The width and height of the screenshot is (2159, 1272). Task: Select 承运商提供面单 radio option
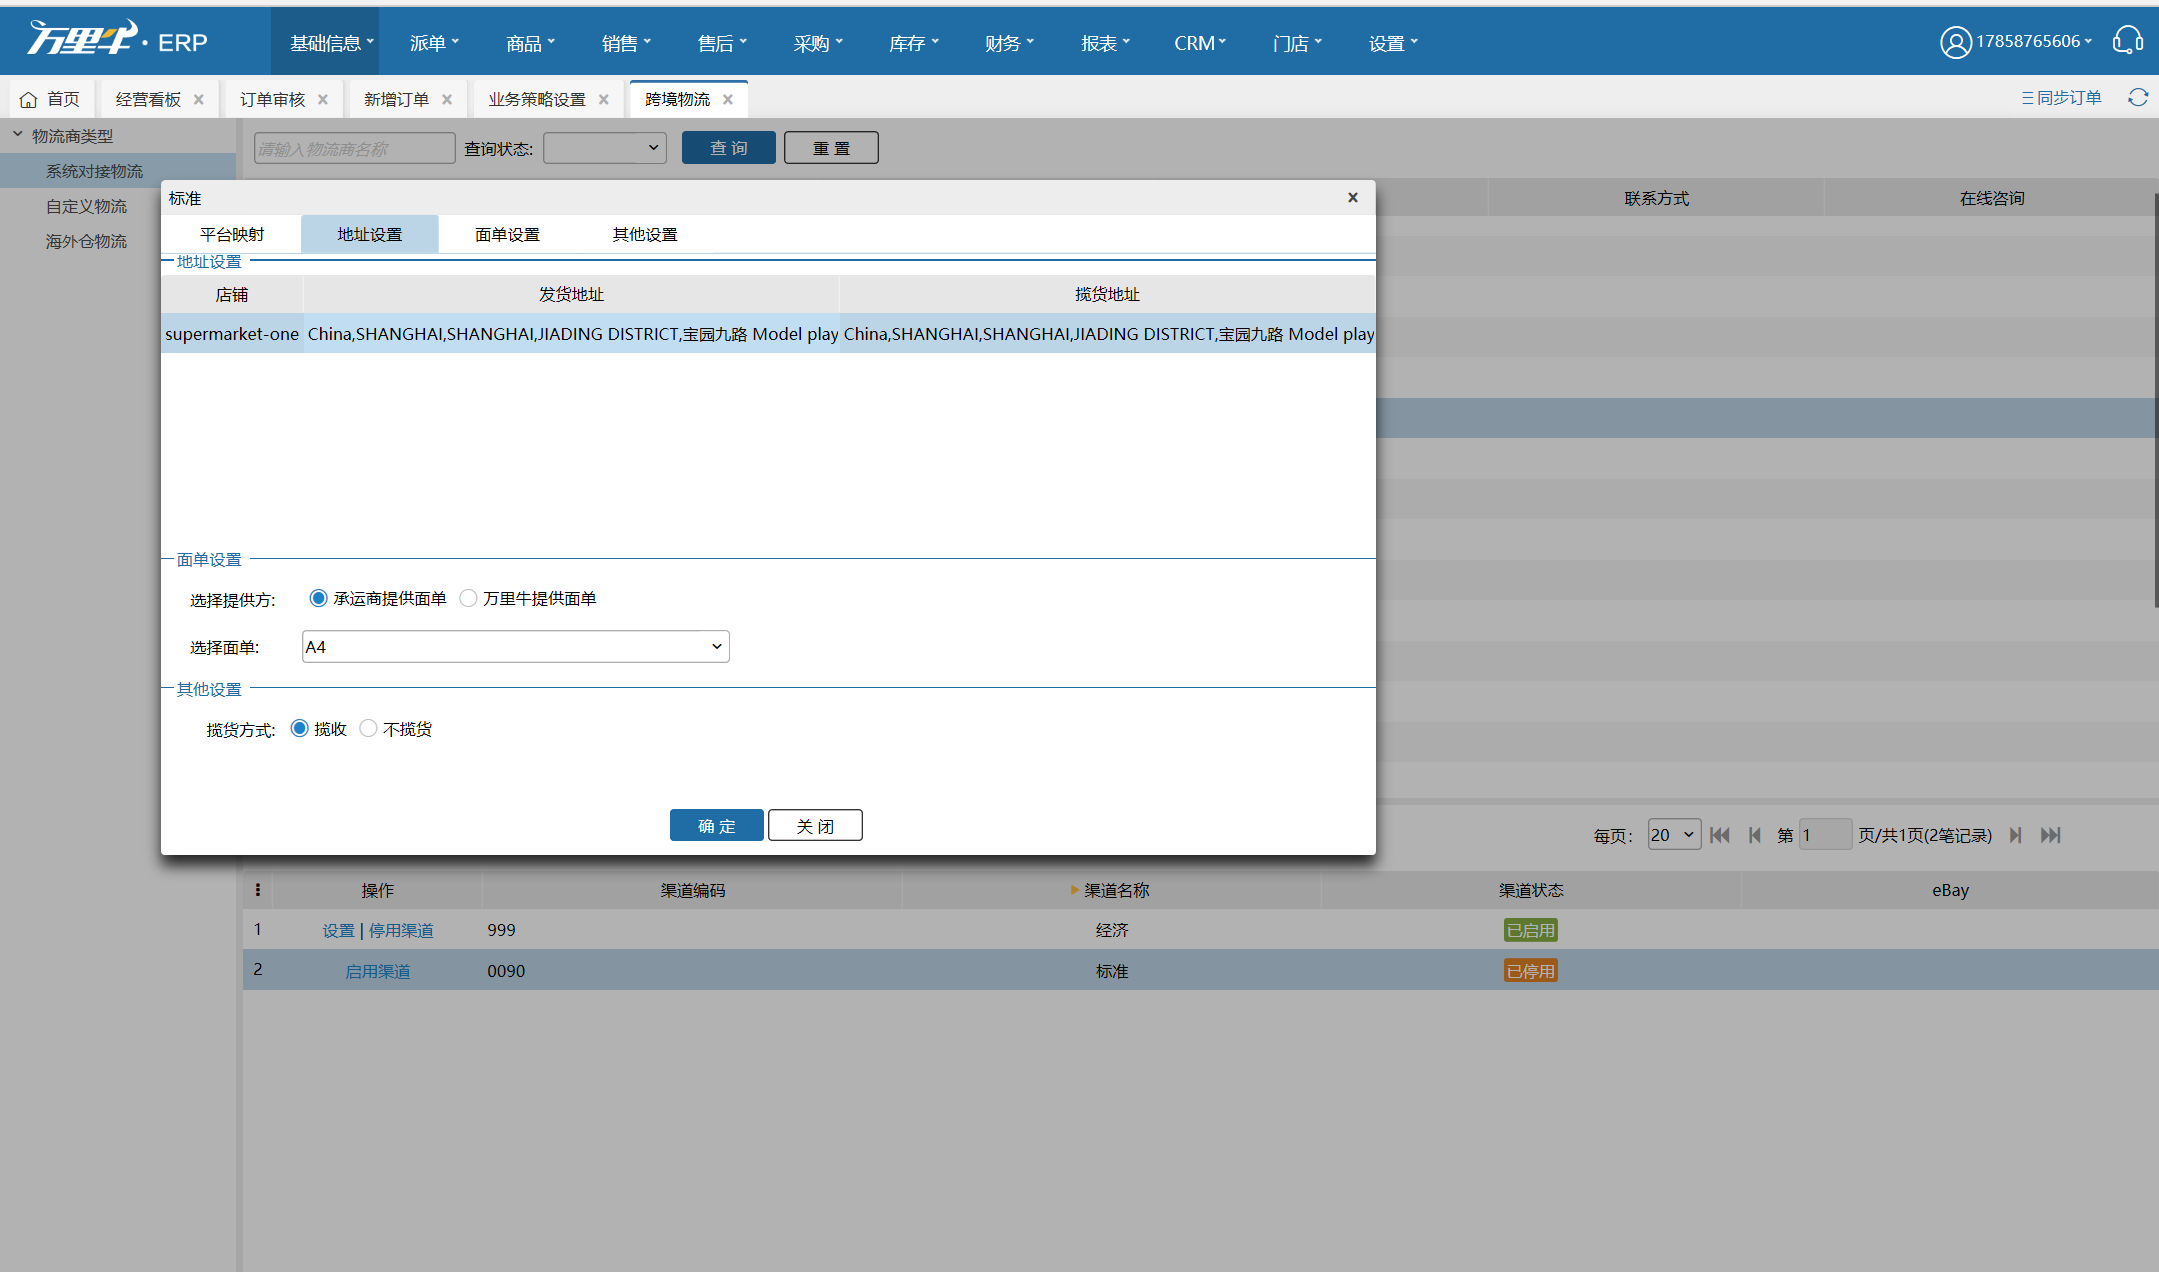click(318, 598)
